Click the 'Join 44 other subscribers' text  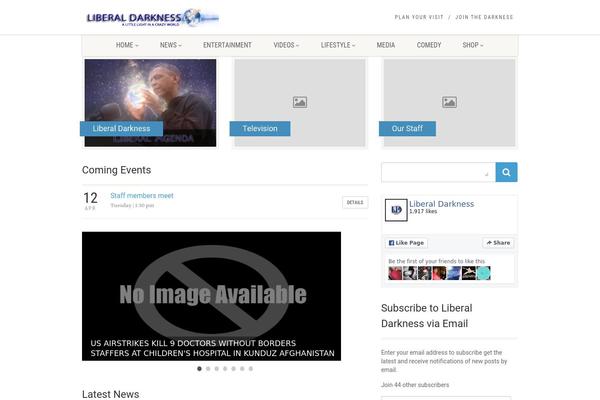pyautogui.click(x=415, y=385)
